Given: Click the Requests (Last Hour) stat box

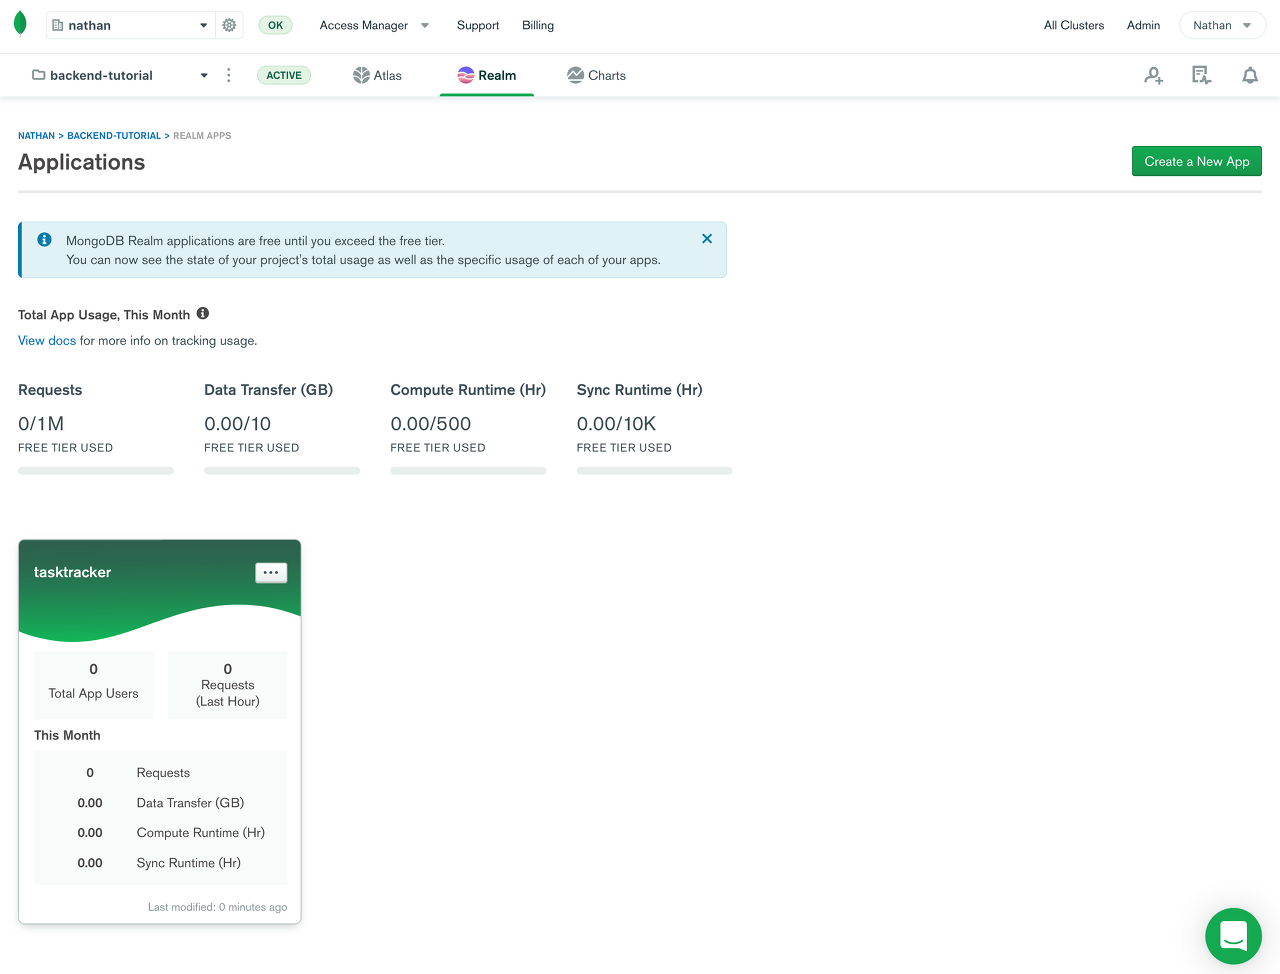Looking at the screenshot, I should tap(228, 685).
